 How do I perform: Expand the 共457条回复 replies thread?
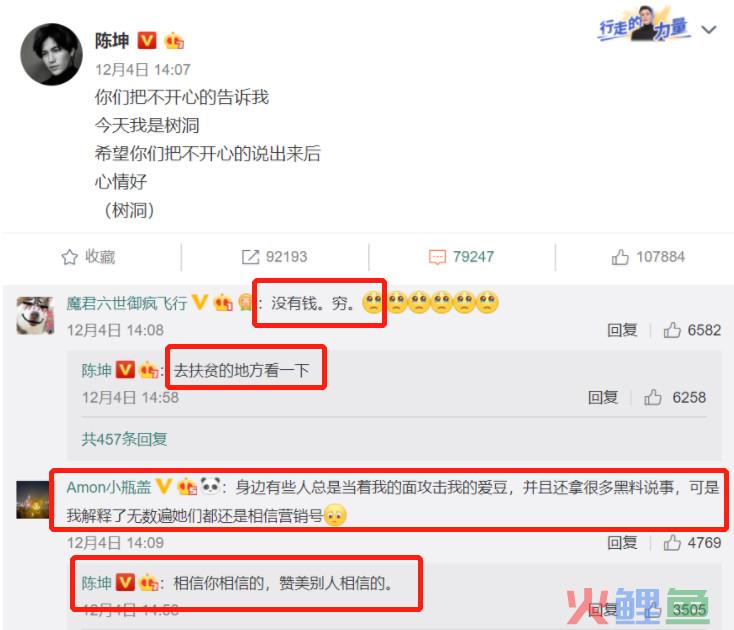pos(124,439)
